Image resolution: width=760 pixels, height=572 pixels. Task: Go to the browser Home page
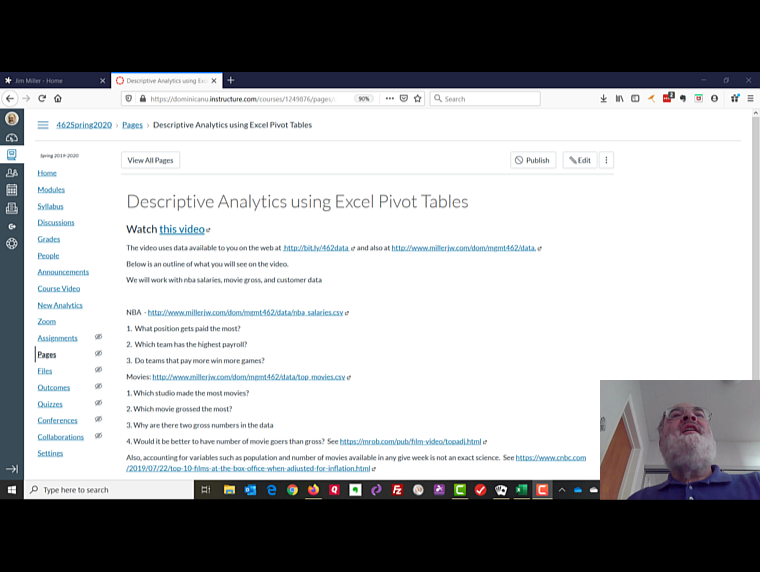click(58, 98)
